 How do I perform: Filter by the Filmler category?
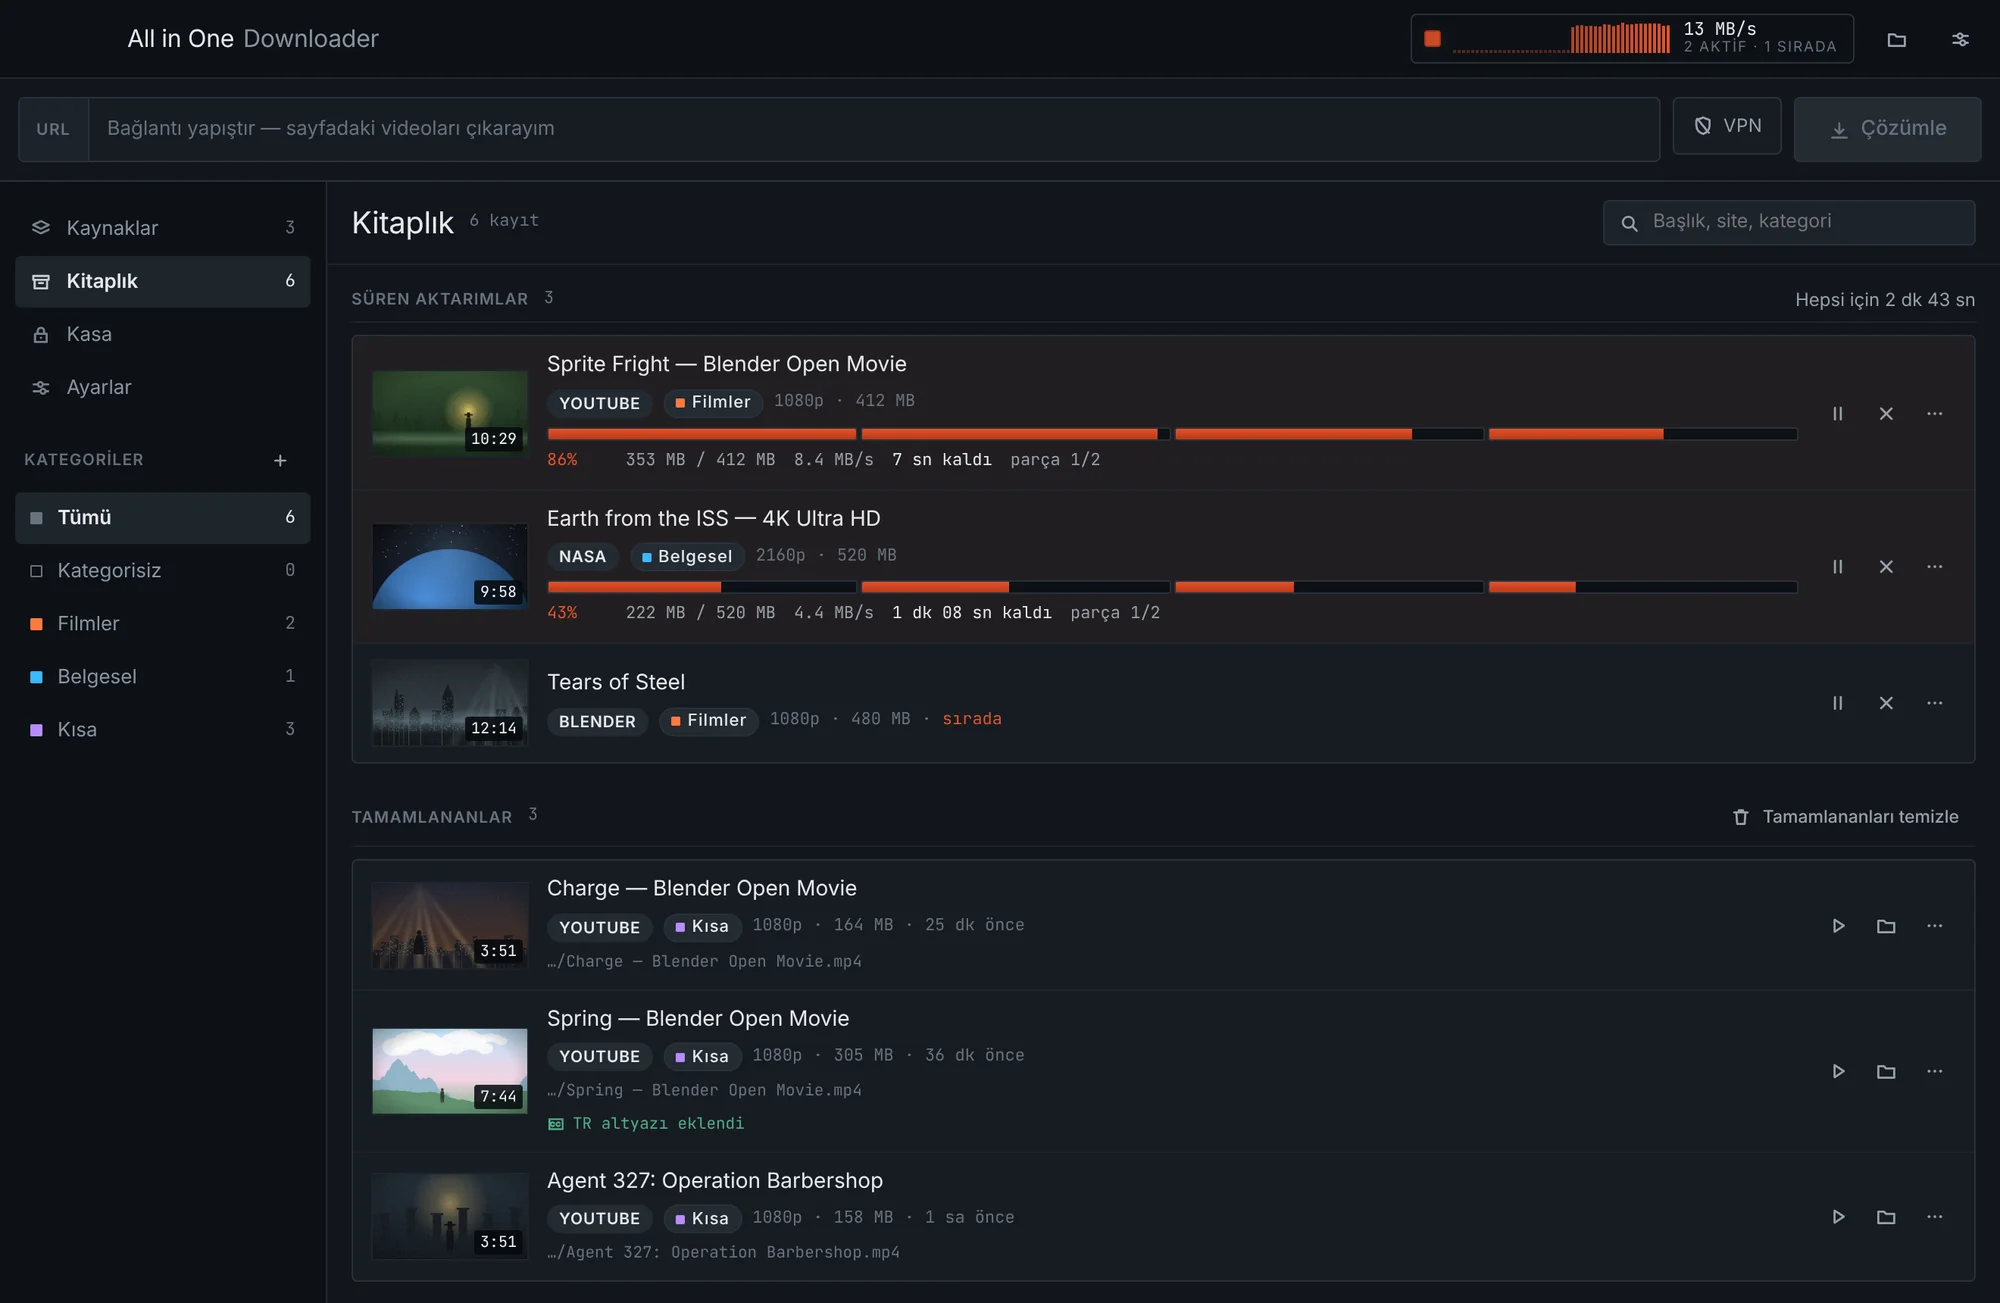pos(163,623)
